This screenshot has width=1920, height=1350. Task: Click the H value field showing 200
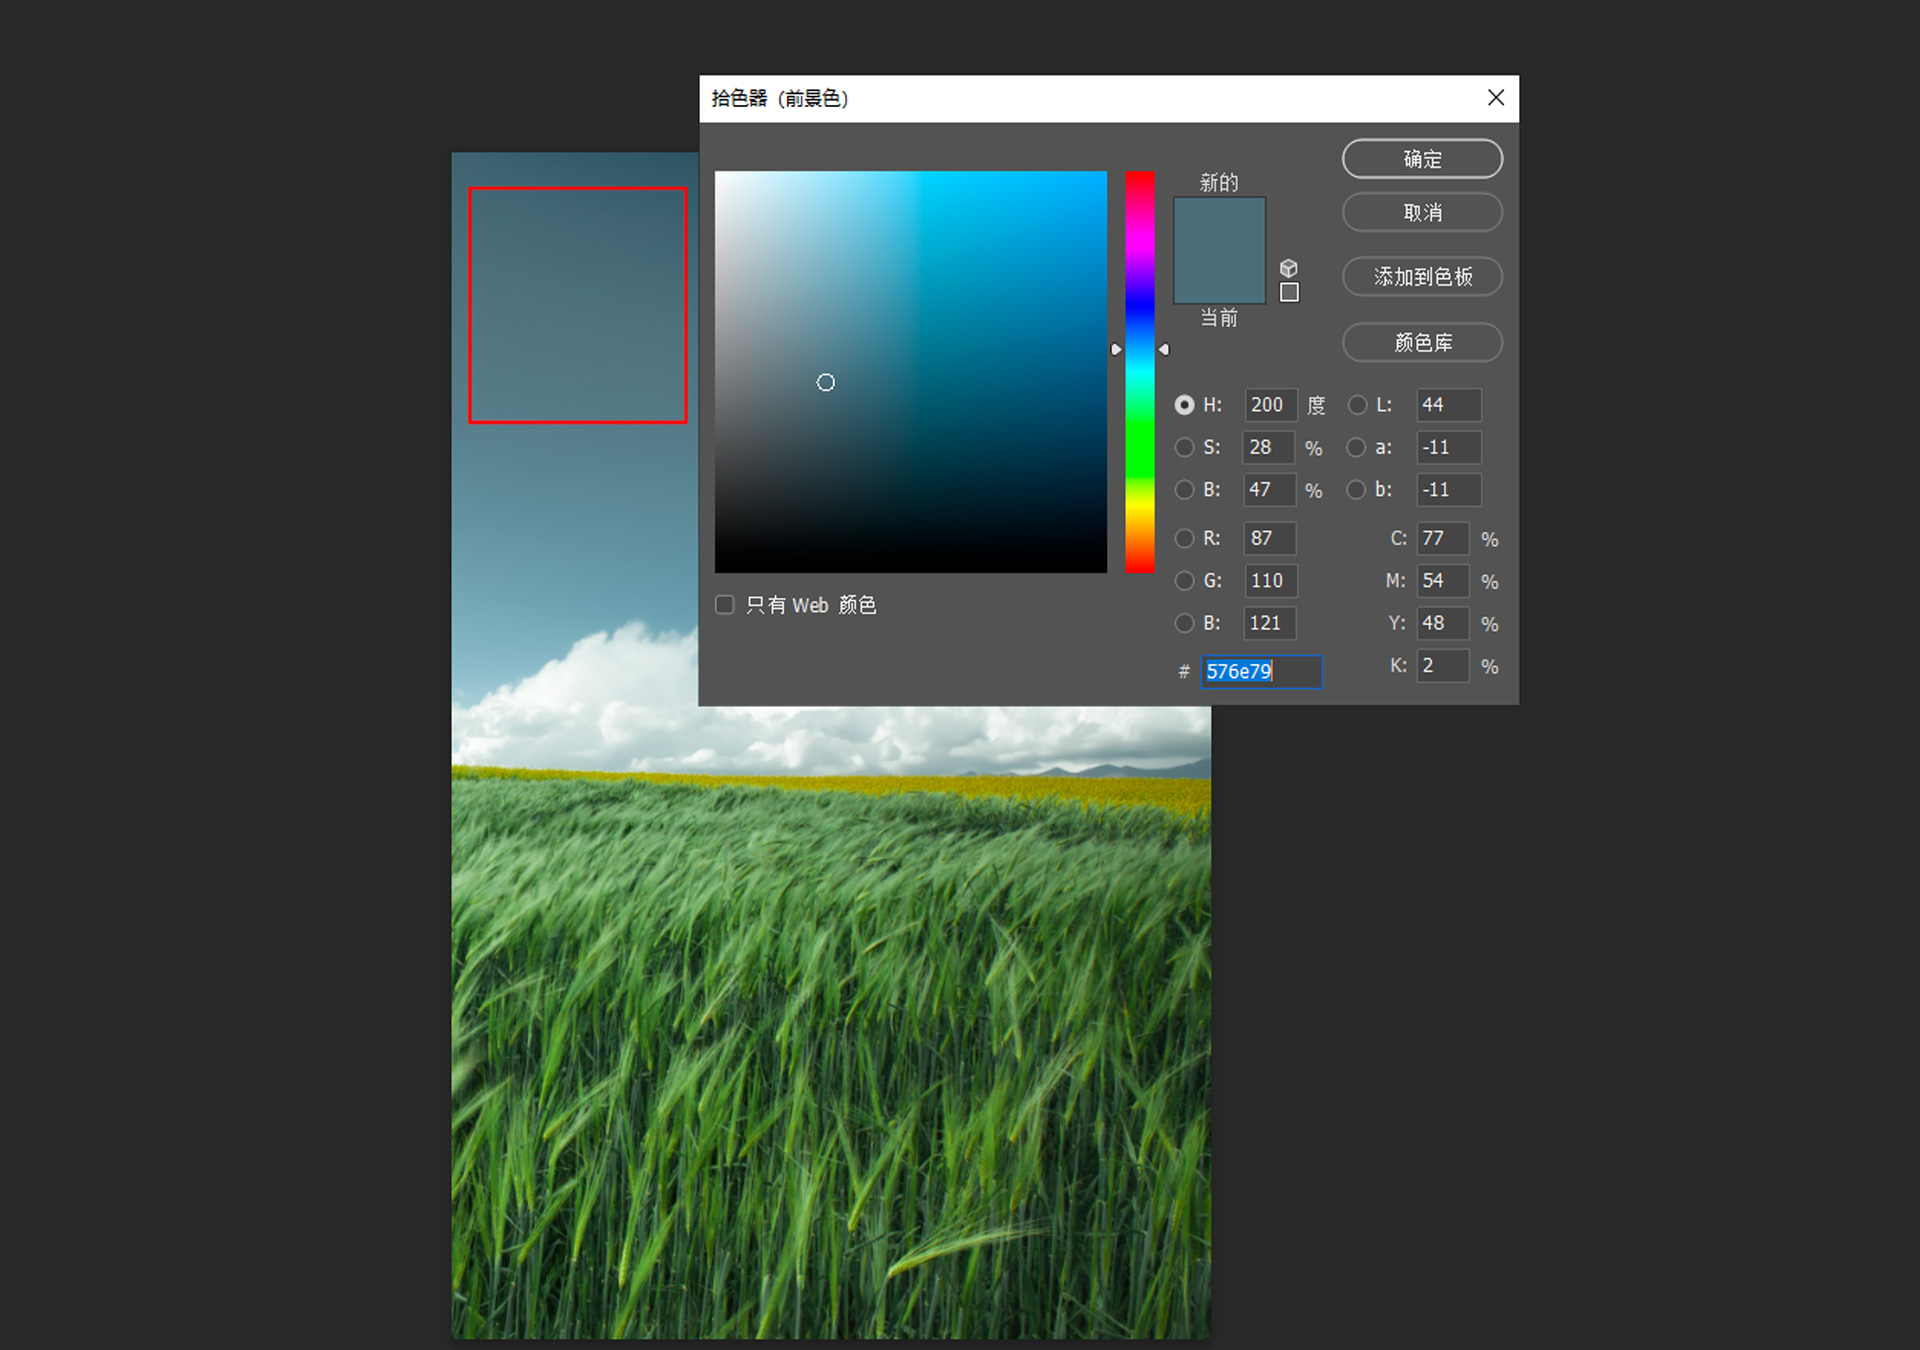pos(1269,404)
